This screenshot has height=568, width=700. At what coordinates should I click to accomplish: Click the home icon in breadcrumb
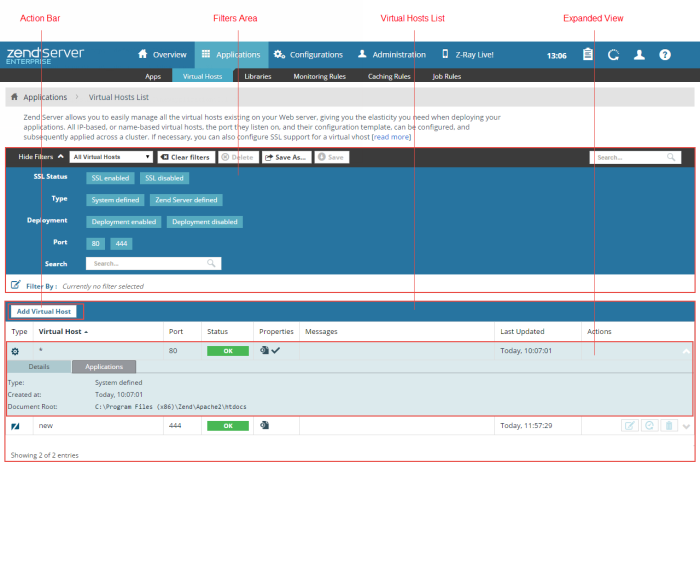pyautogui.click(x=14, y=98)
